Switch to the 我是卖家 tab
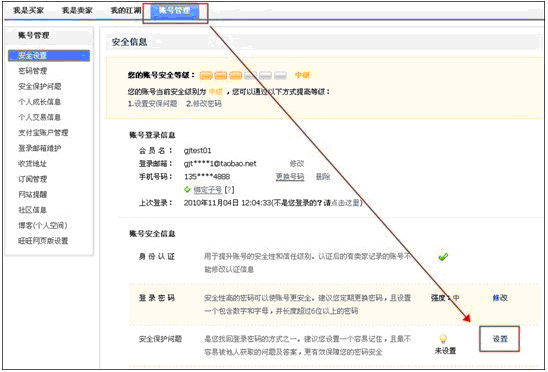 point(77,10)
